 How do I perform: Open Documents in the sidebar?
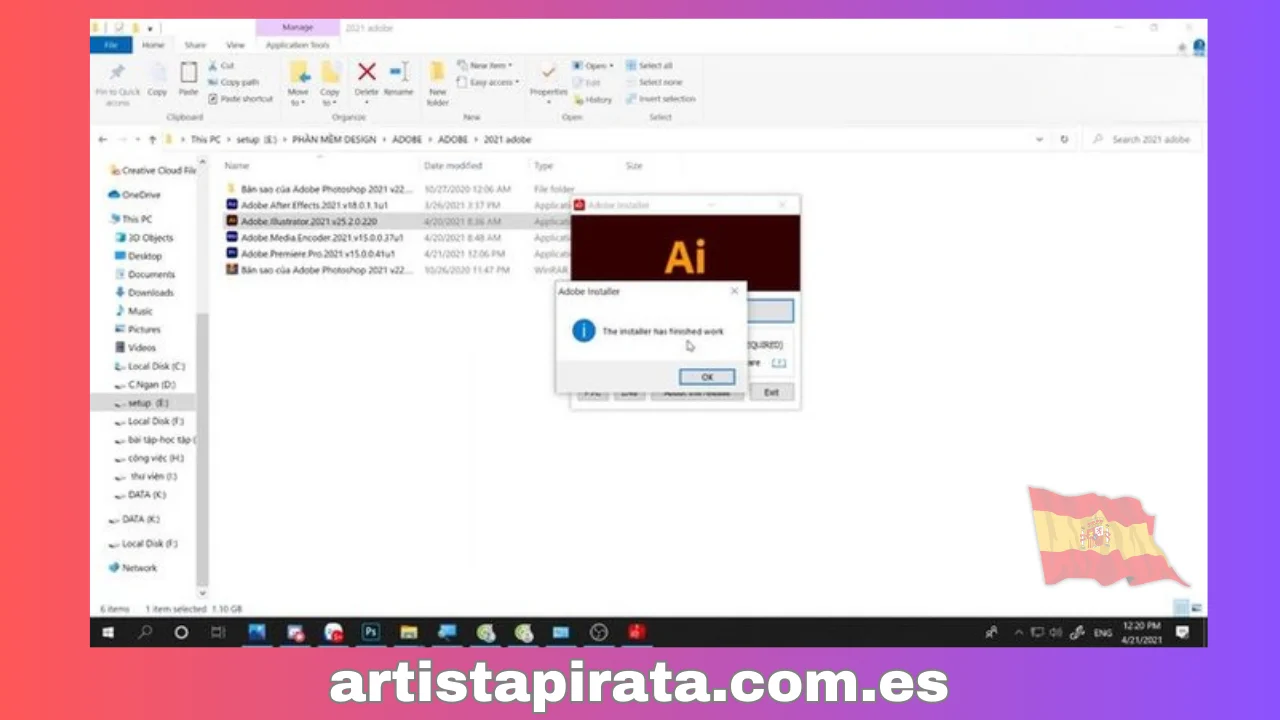tap(144, 274)
